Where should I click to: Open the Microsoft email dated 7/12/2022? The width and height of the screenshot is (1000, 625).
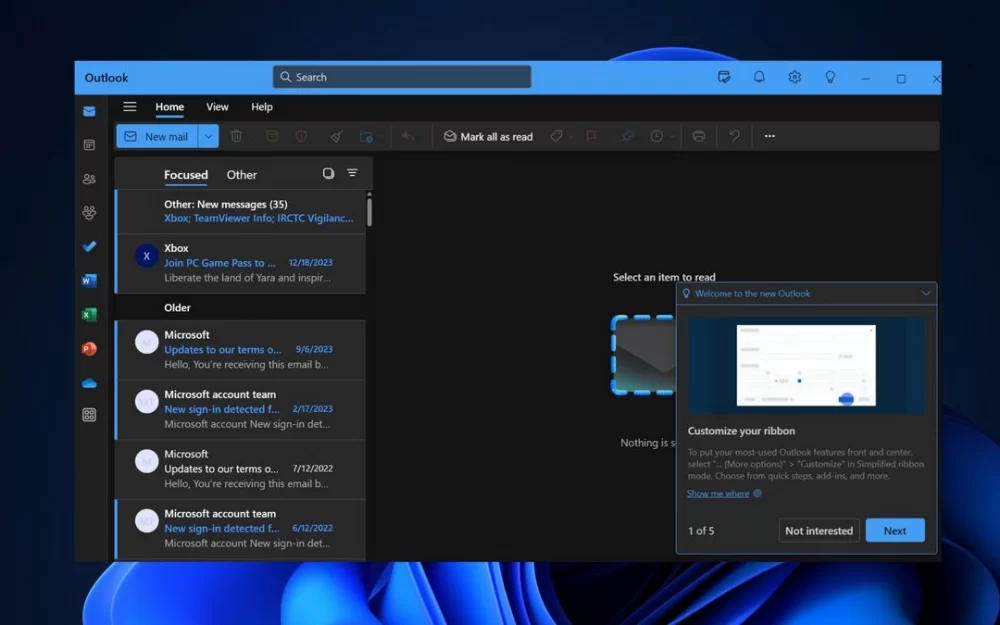(240, 469)
